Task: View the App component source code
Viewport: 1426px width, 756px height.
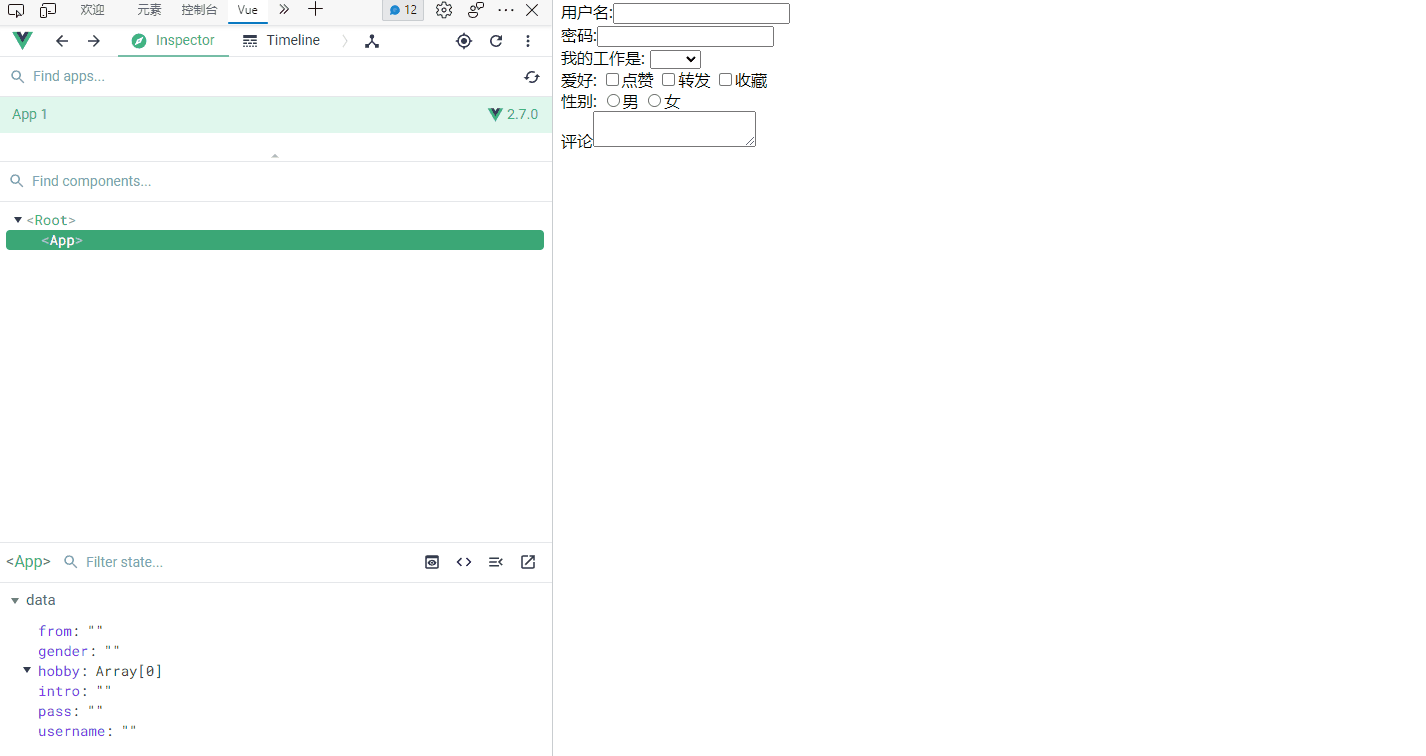Action: click(x=463, y=561)
